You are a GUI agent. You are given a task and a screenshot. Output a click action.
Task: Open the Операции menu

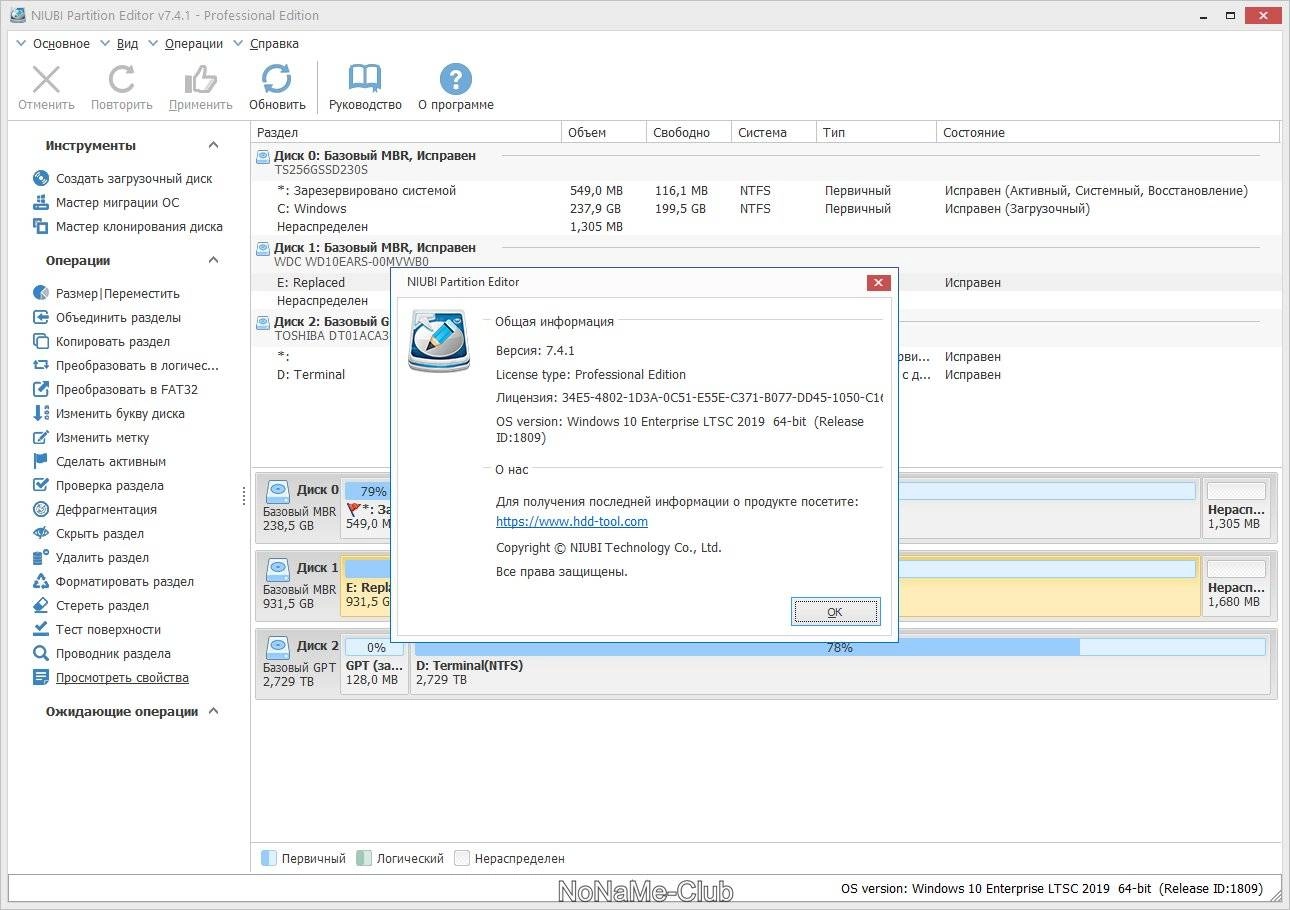[x=194, y=44]
